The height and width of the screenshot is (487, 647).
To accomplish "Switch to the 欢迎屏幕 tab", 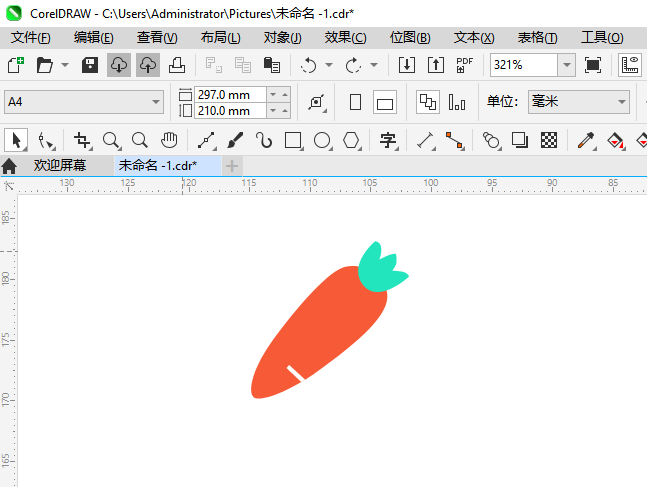I will (x=60, y=165).
